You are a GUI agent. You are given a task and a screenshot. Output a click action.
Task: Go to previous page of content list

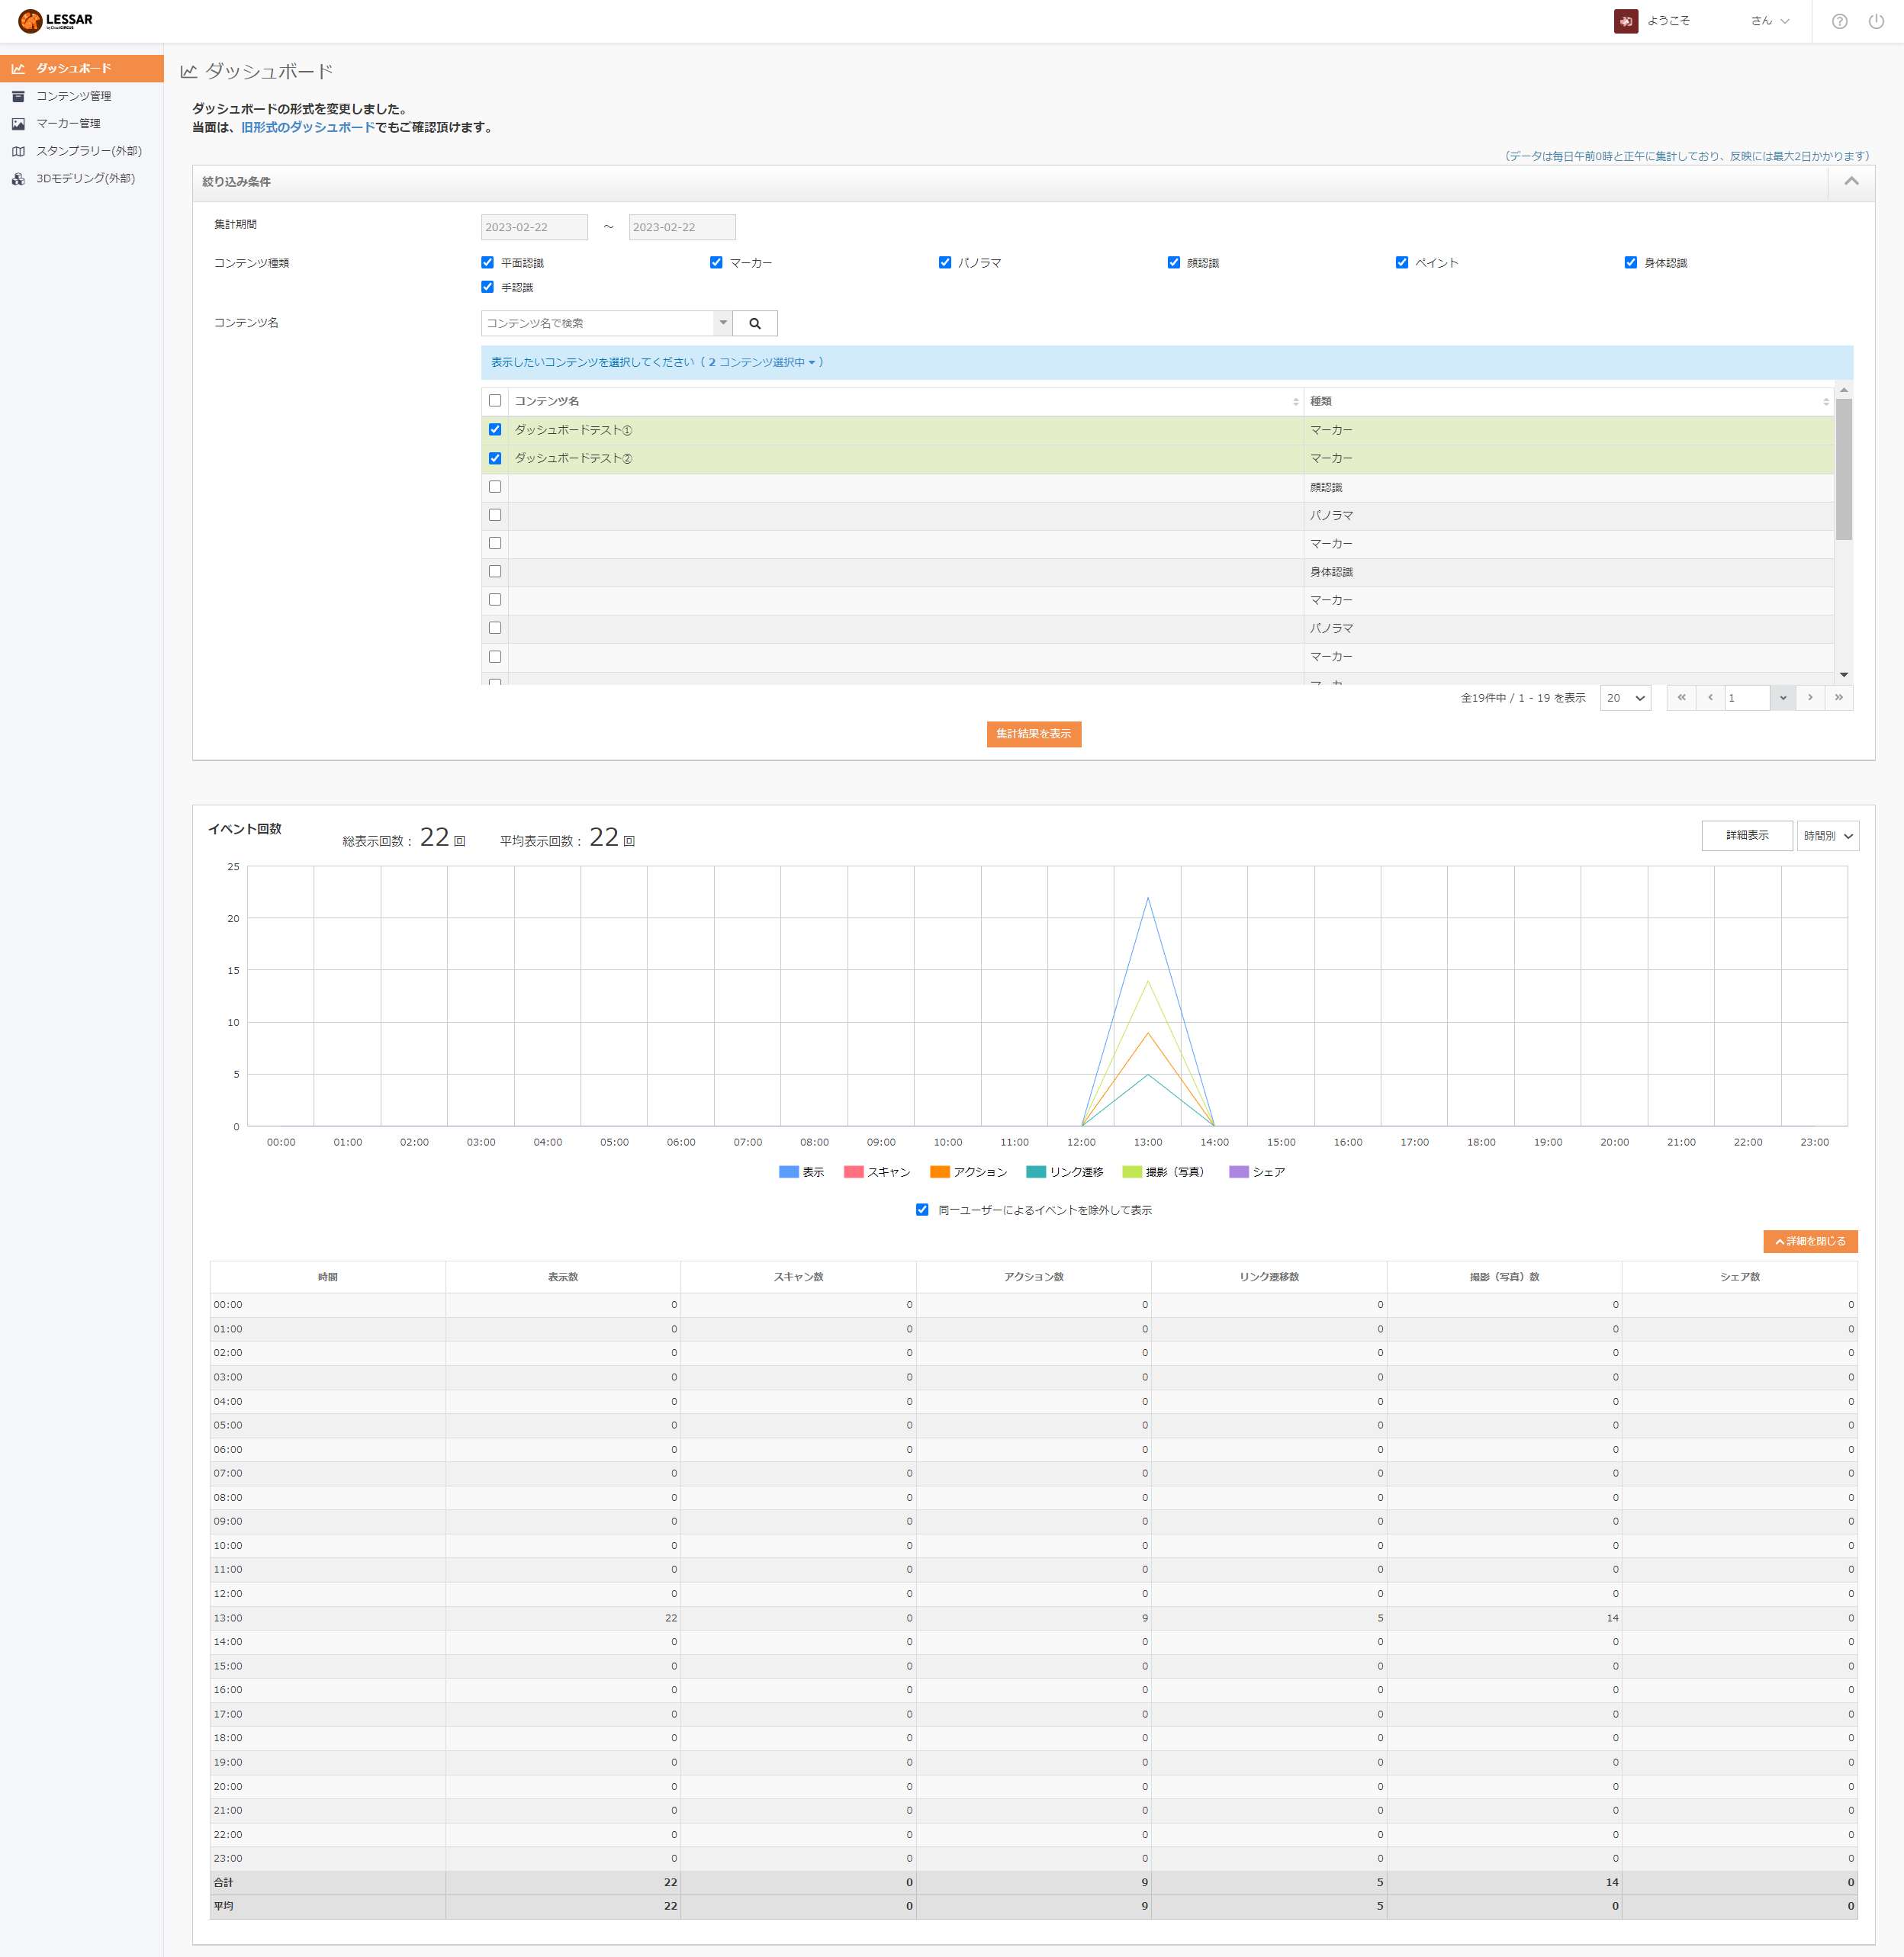[x=1710, y=698]
